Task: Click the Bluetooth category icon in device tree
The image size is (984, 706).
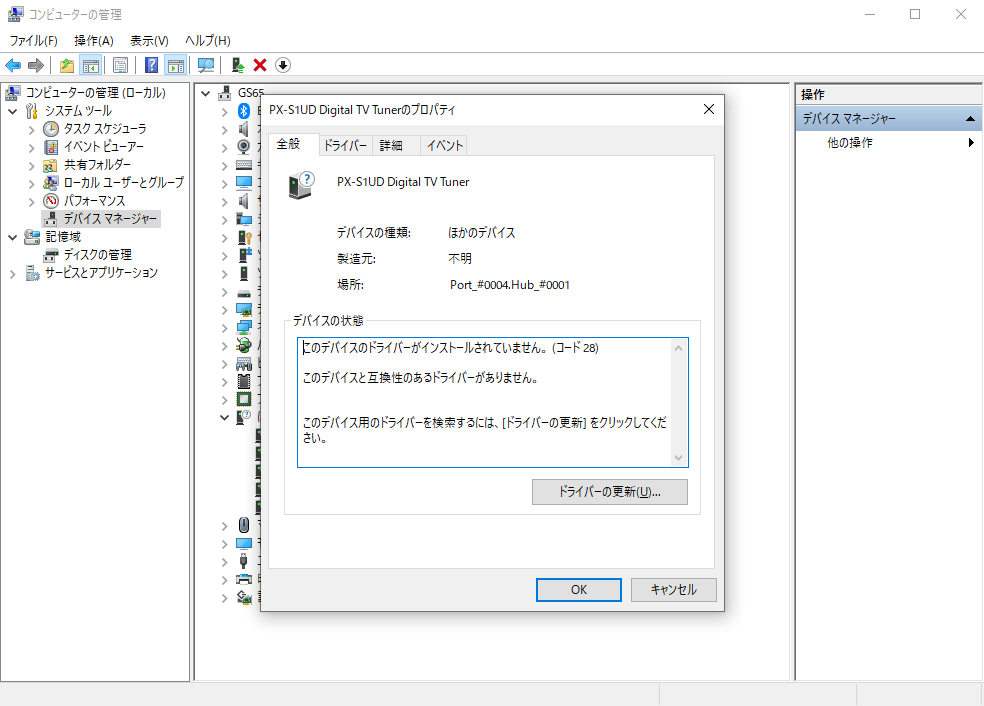Action: 243,111
